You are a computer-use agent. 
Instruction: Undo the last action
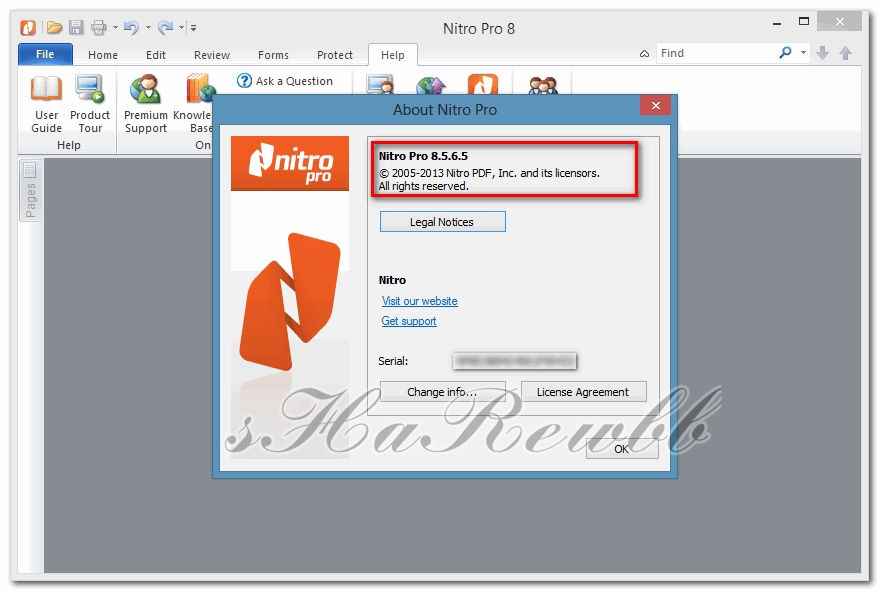pyautogui.click(x=131, y=27)
